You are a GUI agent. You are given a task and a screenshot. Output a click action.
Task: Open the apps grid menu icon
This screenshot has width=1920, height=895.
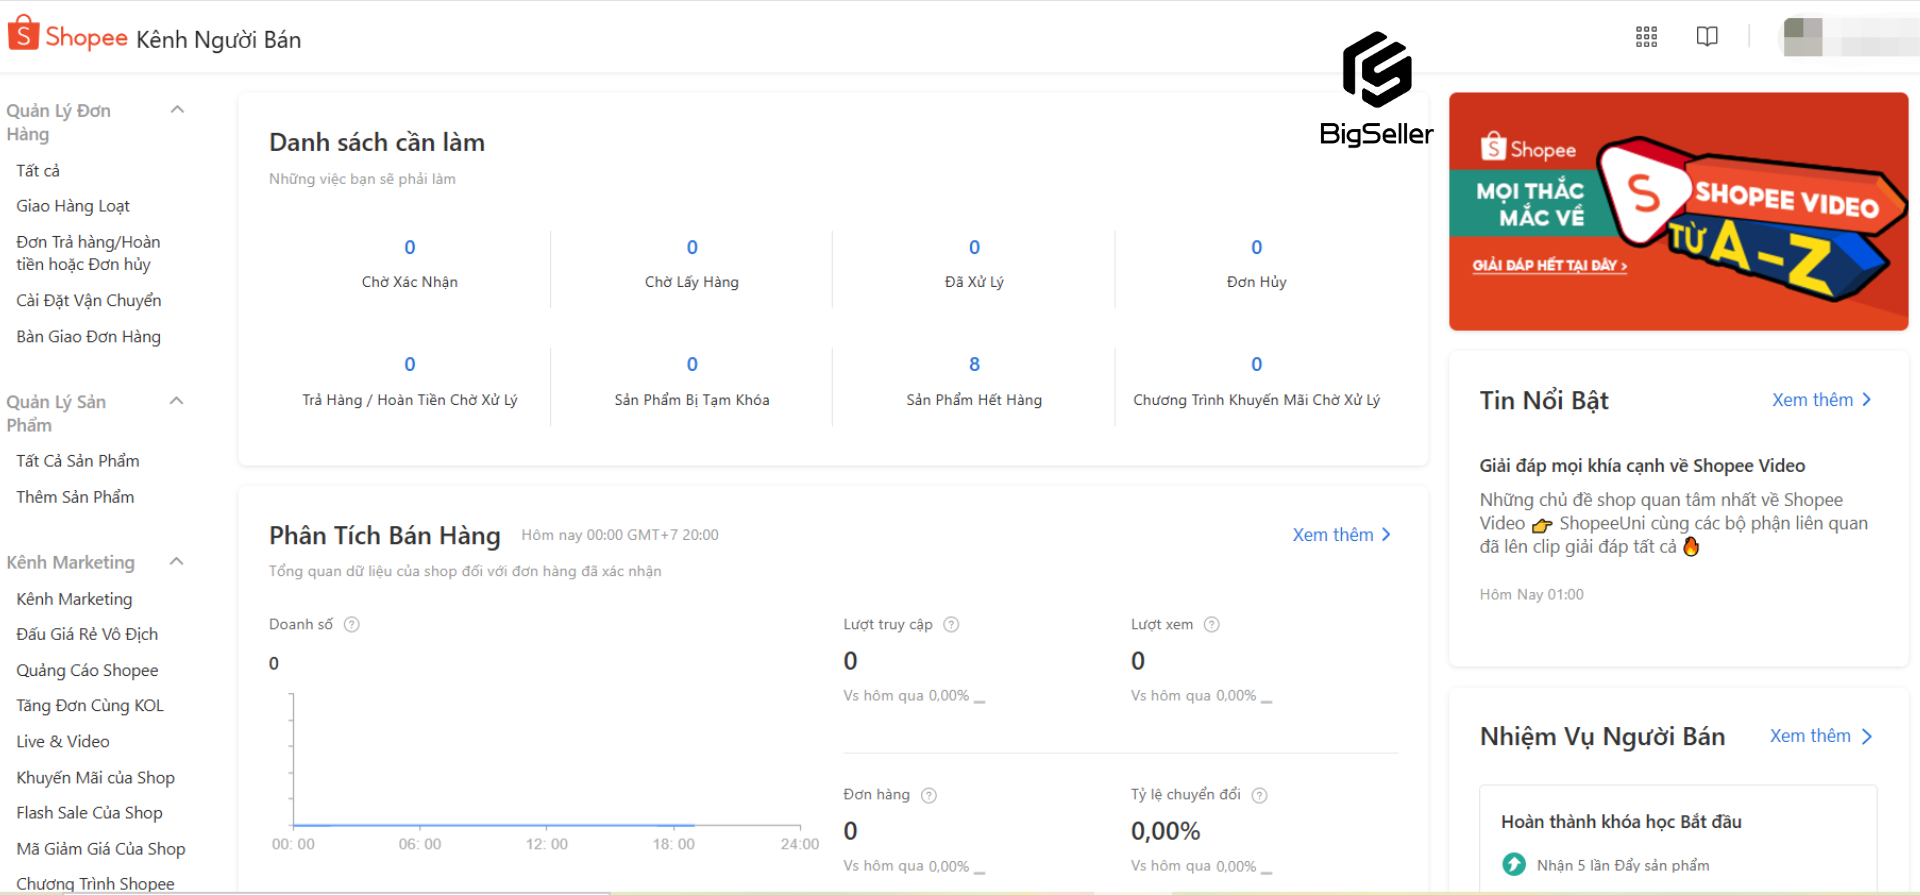[x=1646, y=37]
